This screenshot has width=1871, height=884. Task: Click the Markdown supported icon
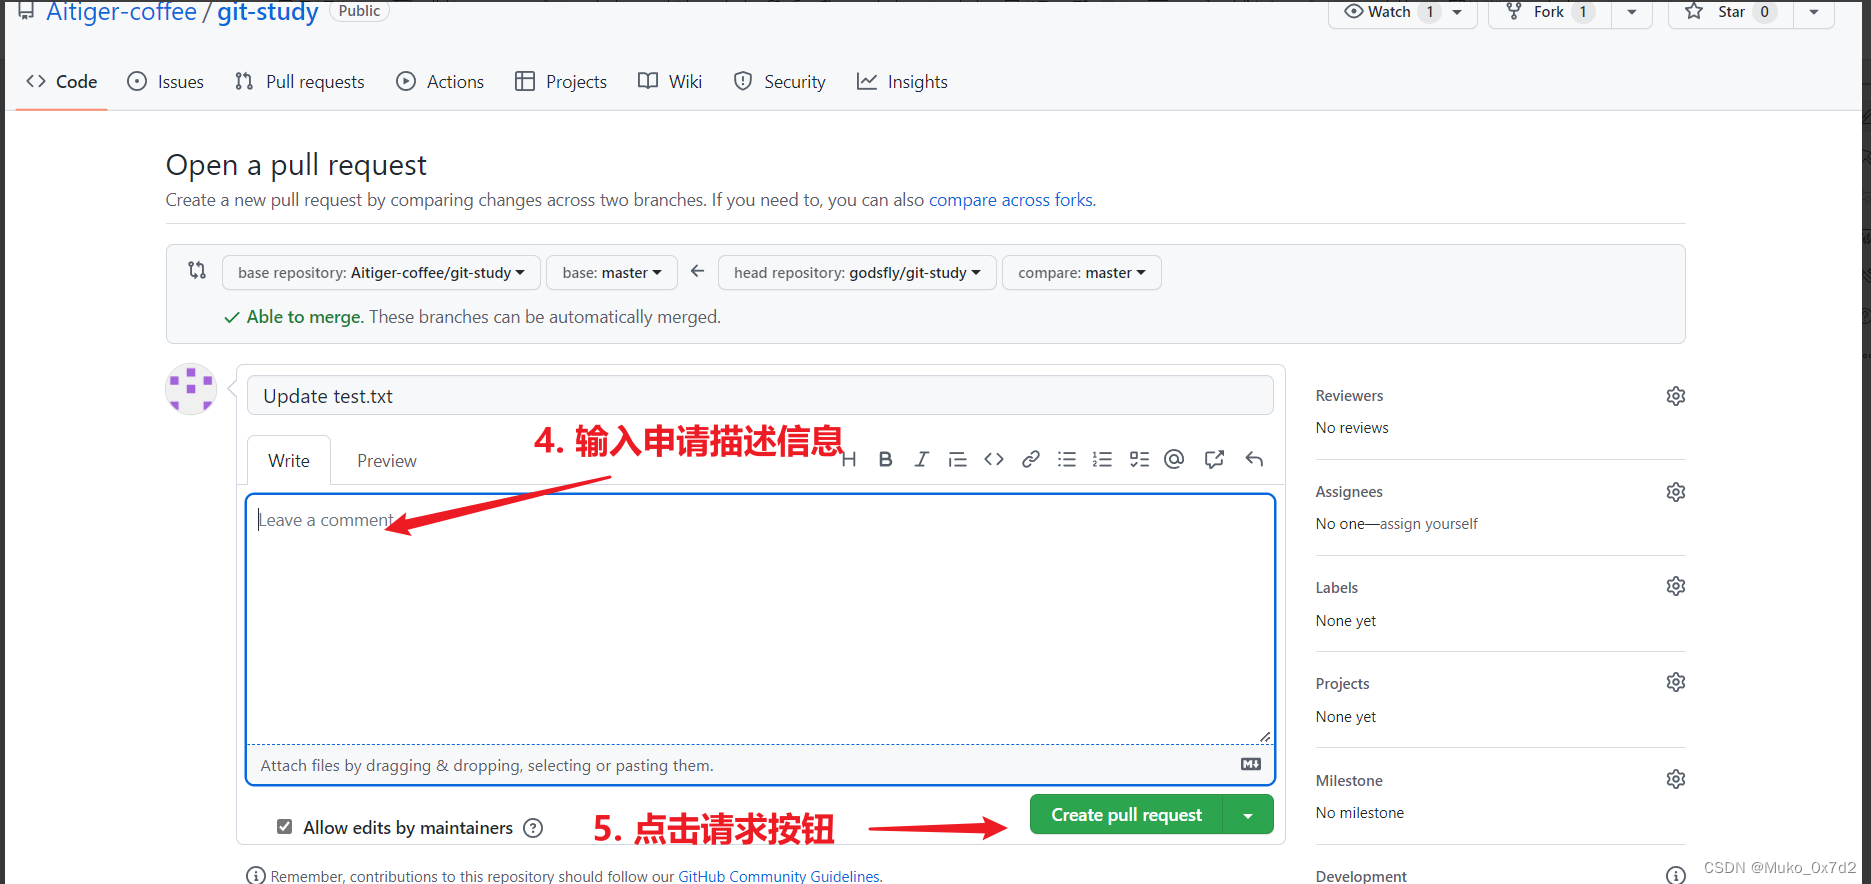coord(1251,764)
